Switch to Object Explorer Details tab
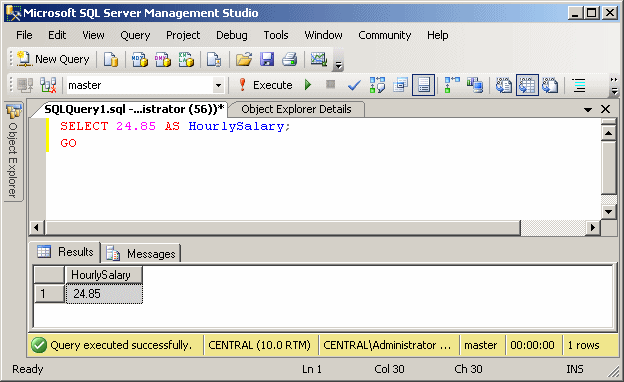624x382 pixels. [x=296, y=109]
